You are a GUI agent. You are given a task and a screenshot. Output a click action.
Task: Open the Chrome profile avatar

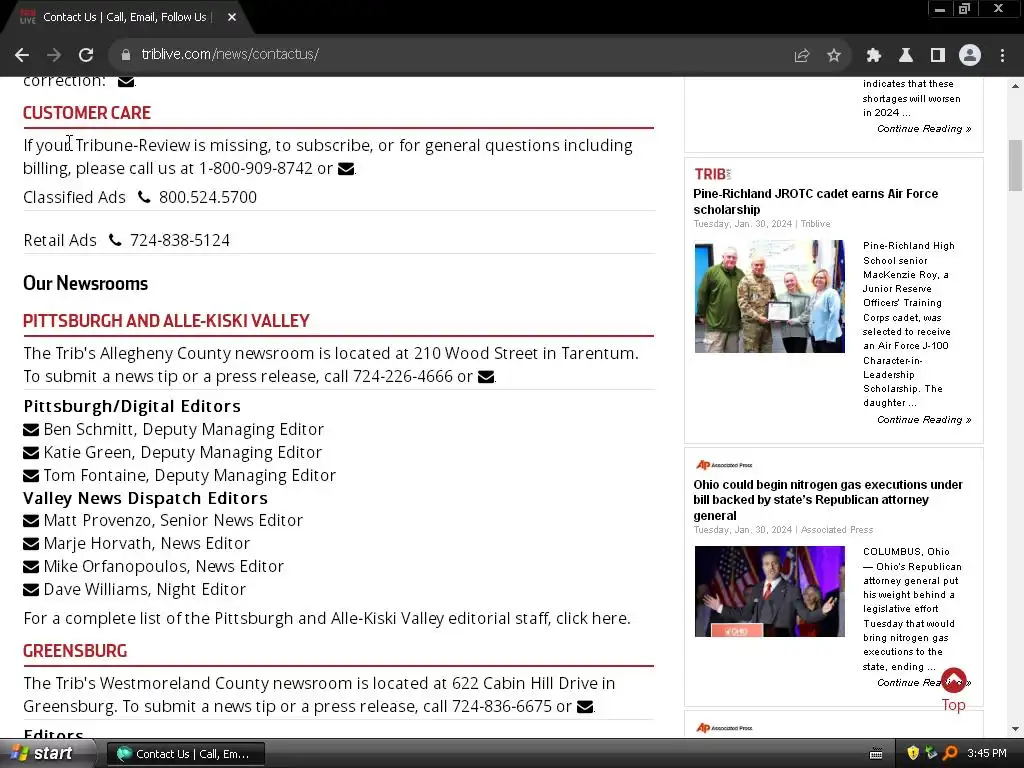[x=970, y=56]
